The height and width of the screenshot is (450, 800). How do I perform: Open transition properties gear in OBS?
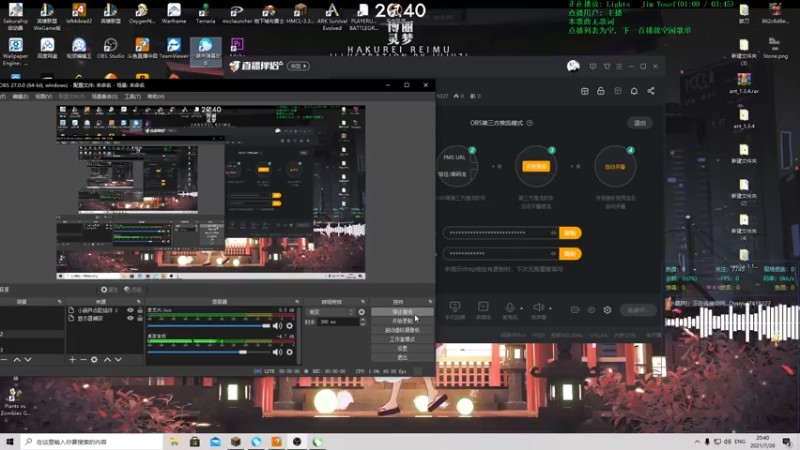pos(361,312)
